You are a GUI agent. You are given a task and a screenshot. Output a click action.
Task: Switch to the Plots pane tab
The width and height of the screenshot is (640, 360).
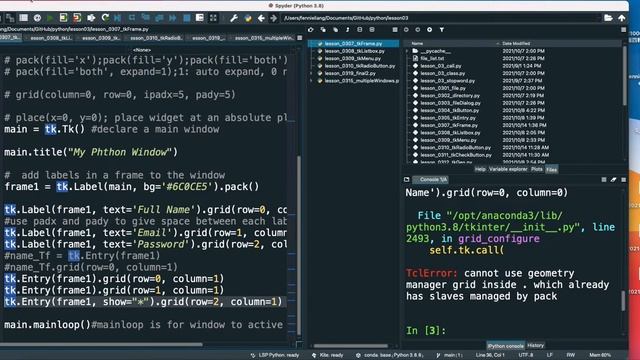tap(537, 169)
